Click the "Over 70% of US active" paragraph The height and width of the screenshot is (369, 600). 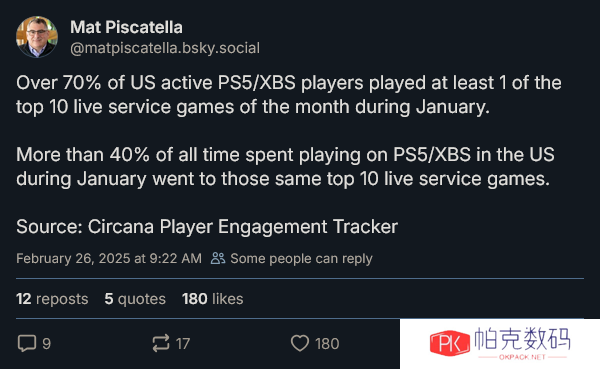289,95
